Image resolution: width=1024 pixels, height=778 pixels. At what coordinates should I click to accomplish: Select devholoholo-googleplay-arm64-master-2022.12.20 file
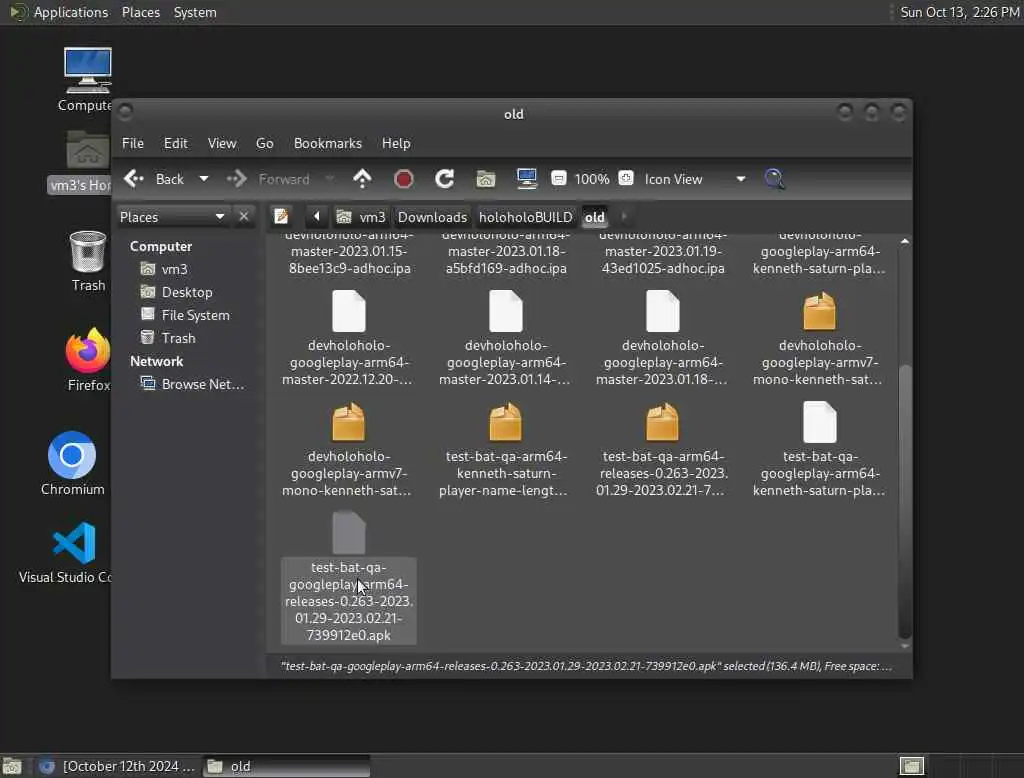(x=349, y=338)
